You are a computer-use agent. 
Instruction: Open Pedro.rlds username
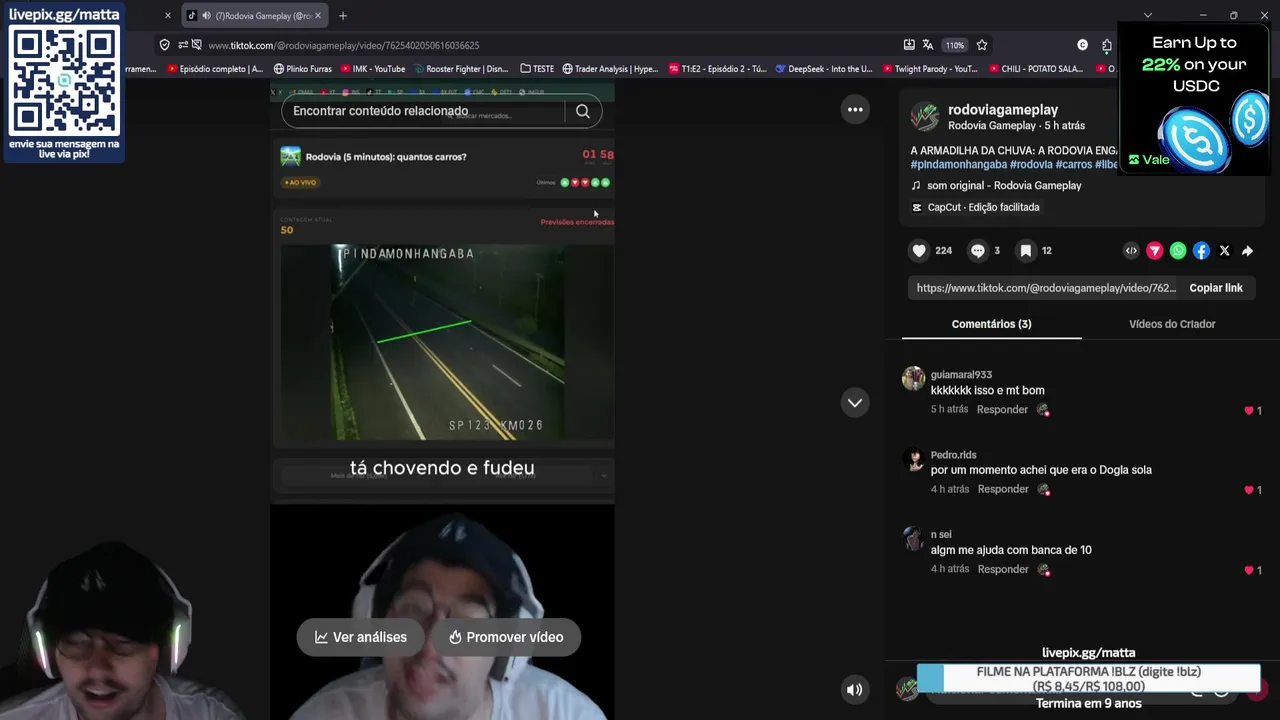(953, 455)
